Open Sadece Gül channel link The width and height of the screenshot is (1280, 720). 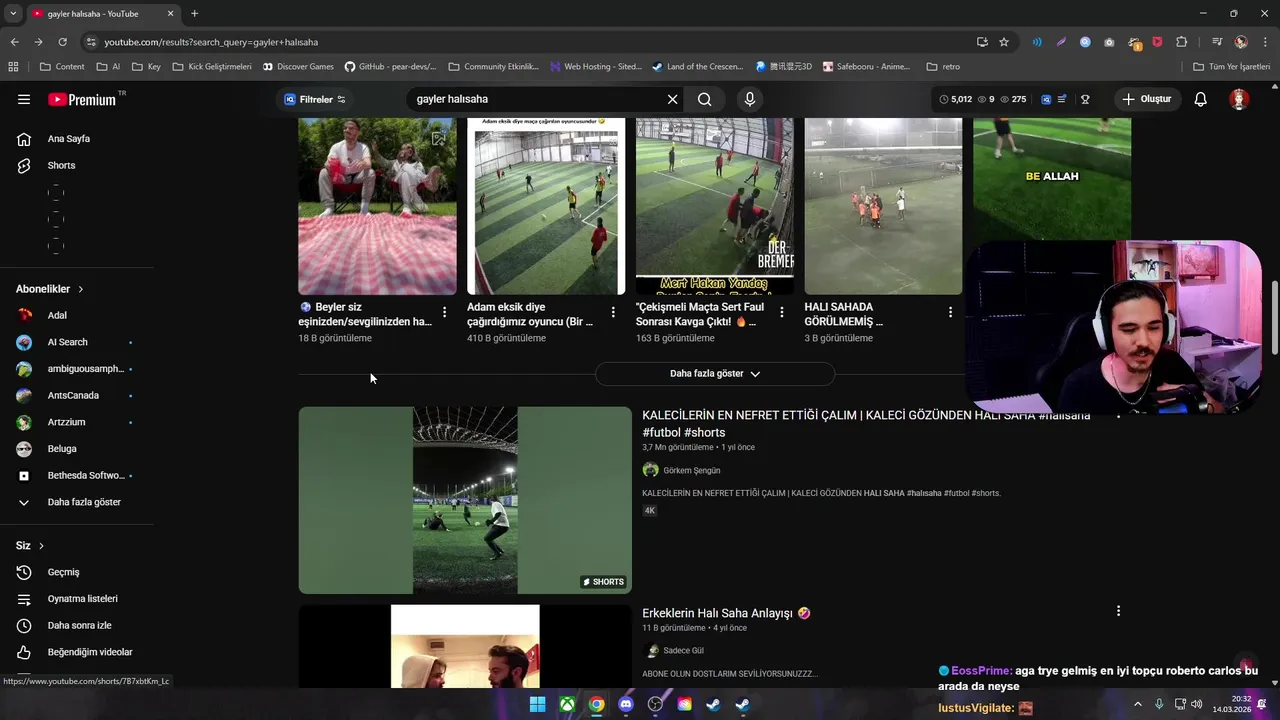click(x=683, y=651)
